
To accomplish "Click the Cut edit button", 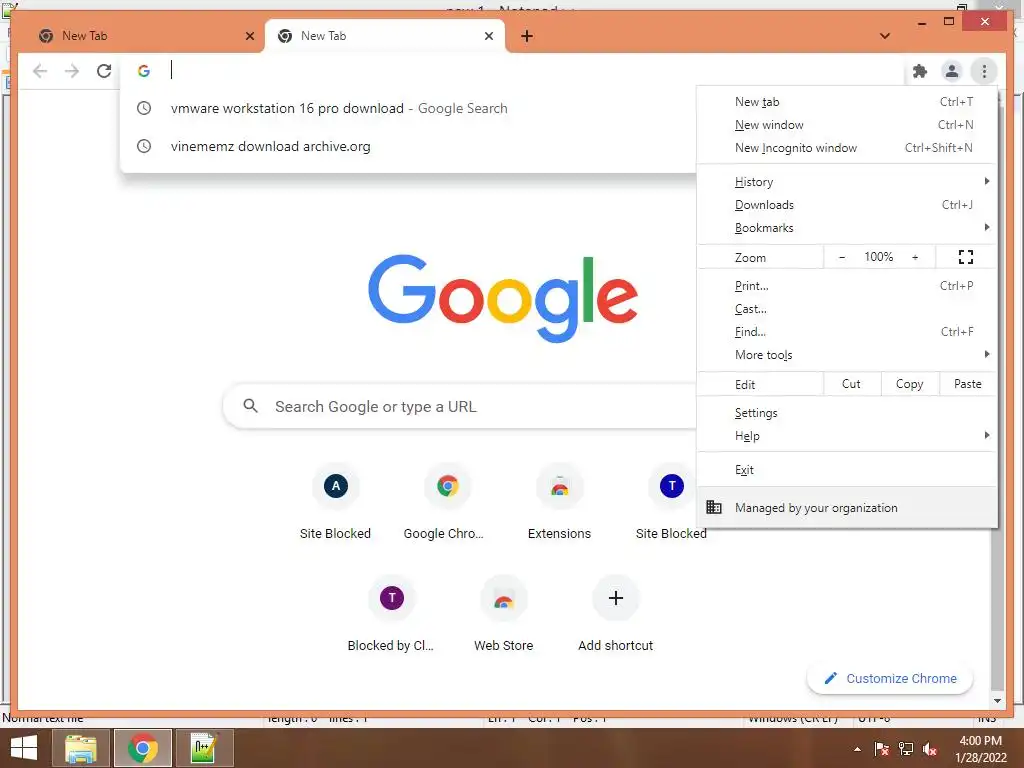I will pyautogui.click(x=852, y=384).
